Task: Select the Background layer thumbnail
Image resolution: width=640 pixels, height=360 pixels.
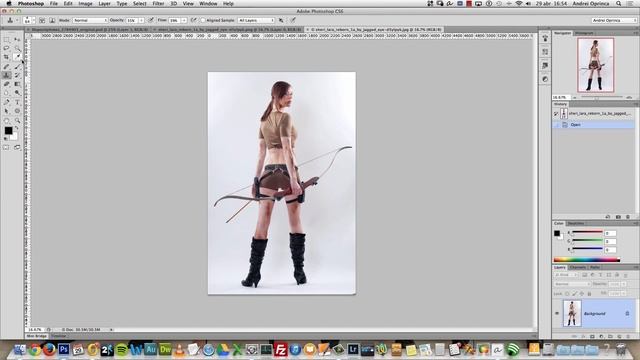Action: pyautogui.click(x=572, y=313)
